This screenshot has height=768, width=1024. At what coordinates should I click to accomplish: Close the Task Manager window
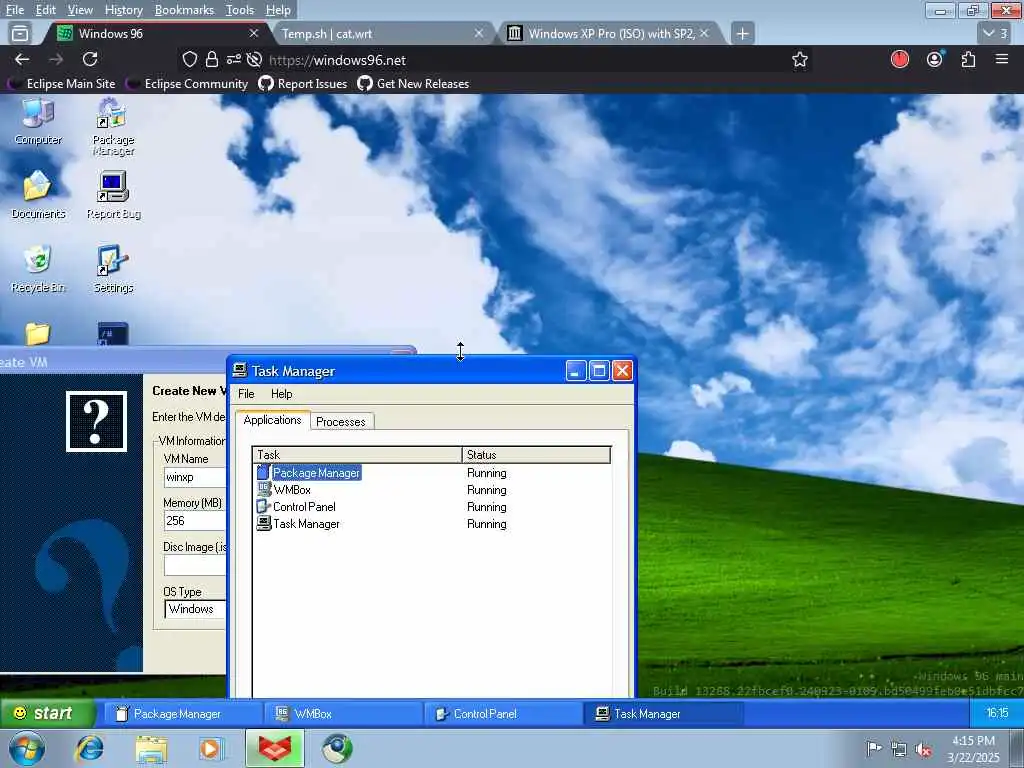tap(622, 371)
